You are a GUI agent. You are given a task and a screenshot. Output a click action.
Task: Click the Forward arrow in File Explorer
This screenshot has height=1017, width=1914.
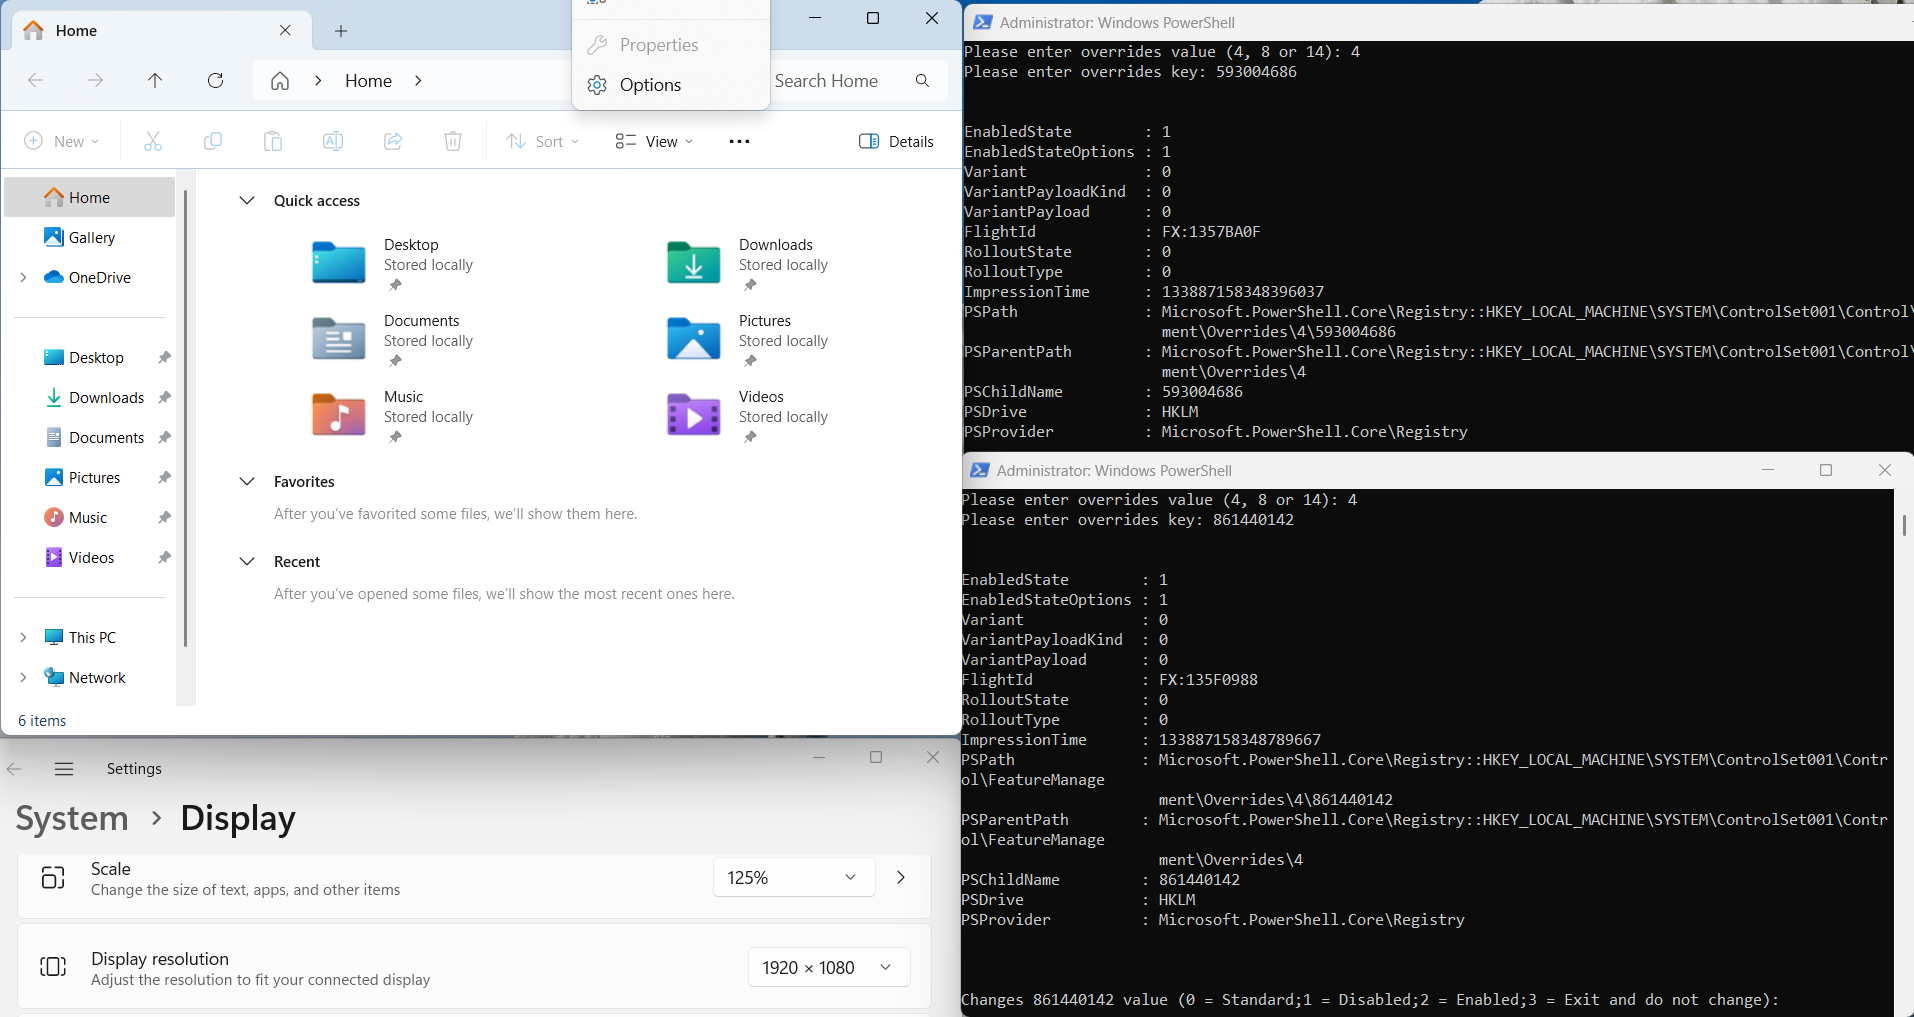pos(96,81)
